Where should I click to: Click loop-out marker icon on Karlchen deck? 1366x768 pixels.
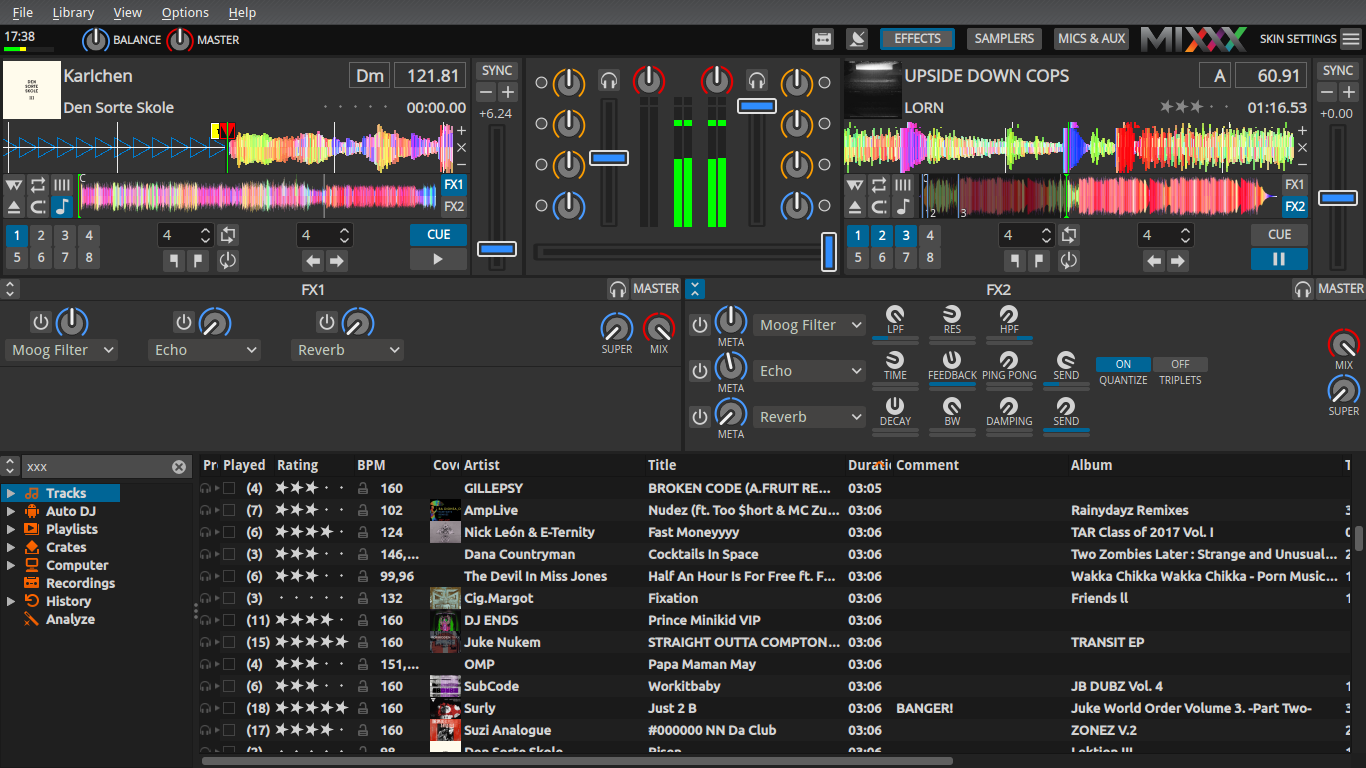198,261
